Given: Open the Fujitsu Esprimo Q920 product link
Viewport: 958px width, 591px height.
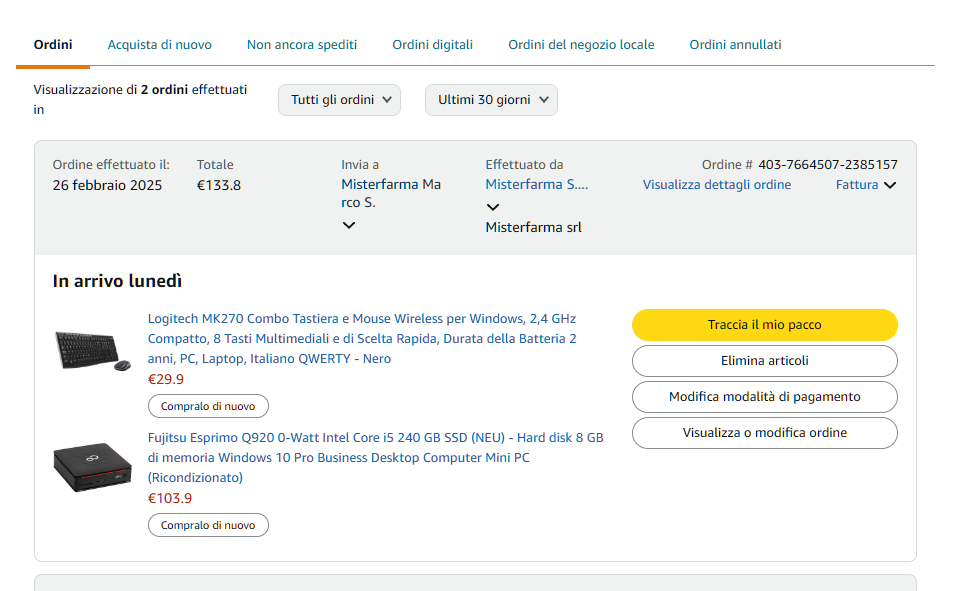Looking at the screenshot, I should (375, 457).
